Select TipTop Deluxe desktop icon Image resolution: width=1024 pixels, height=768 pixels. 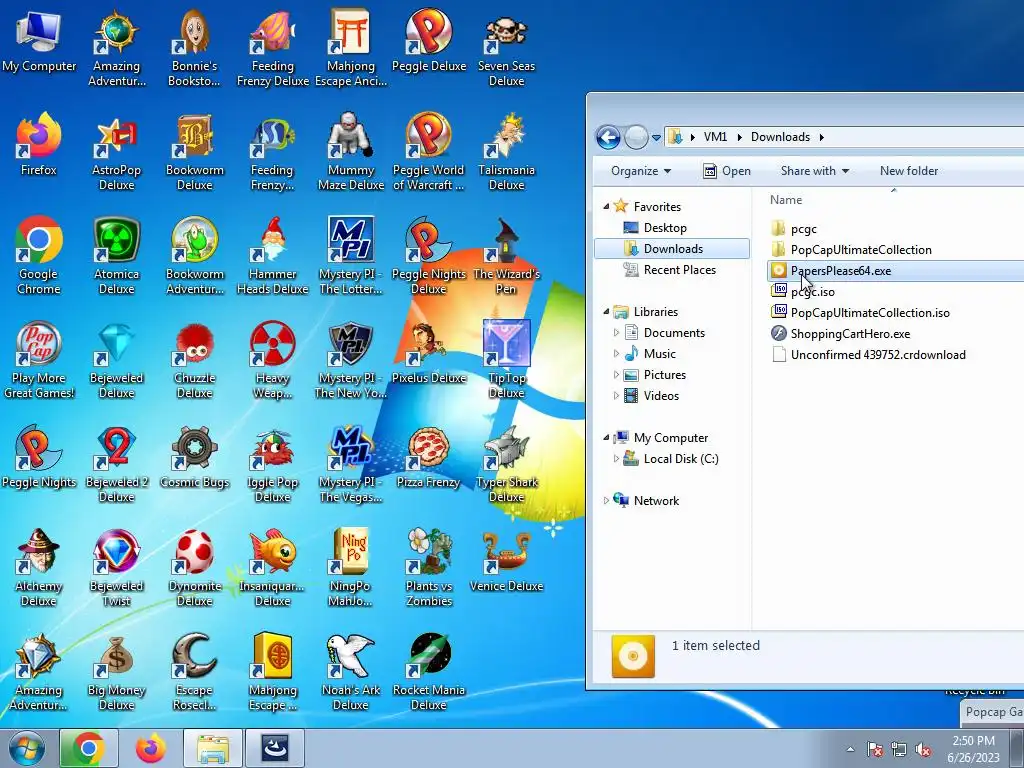[507, 360]
